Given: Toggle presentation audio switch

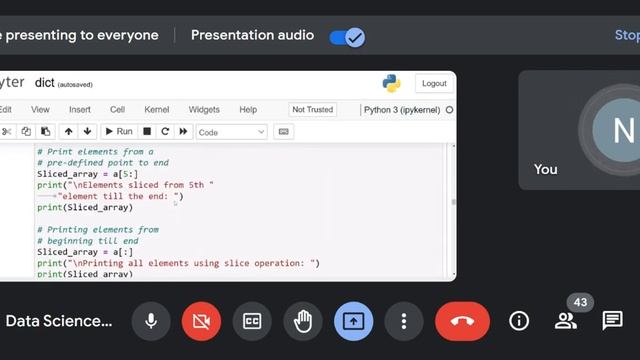Looking at the screenshot, I should point(347,38).
